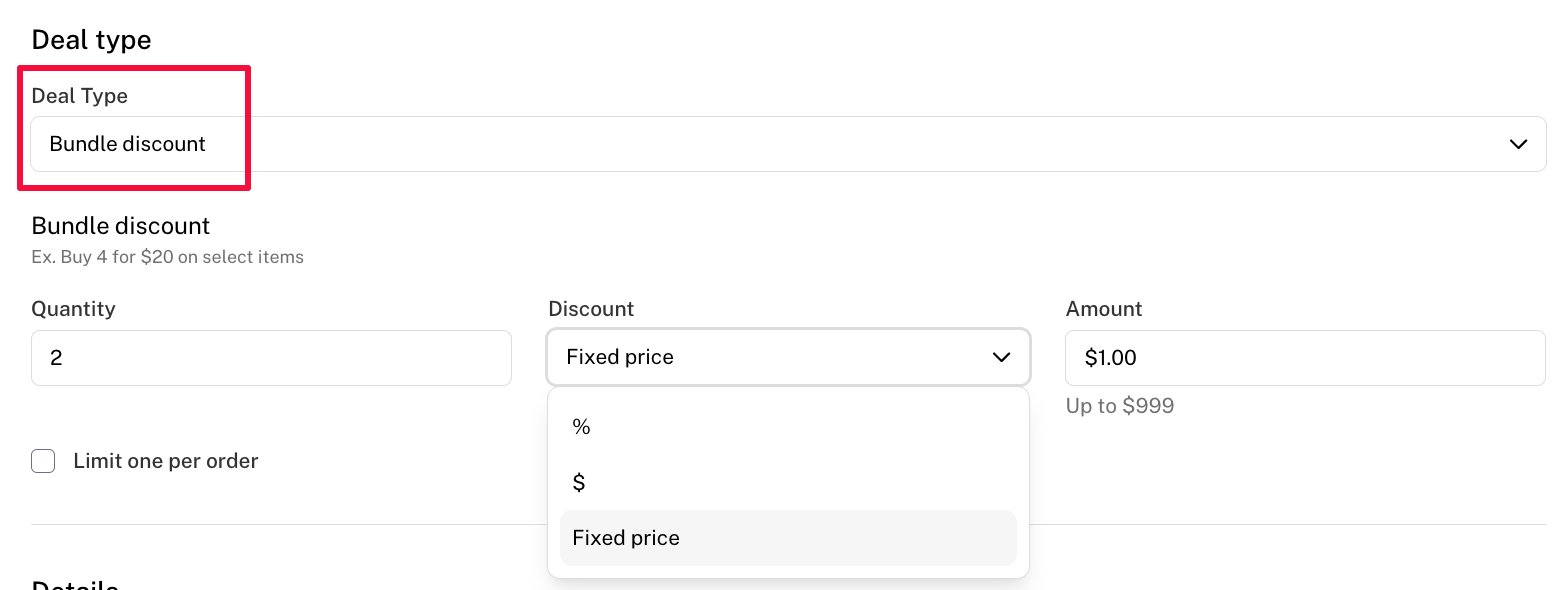Viewport: 1562px width, 590px height.
Task: Click the Bundle discount section subheading
Action: [x=121, y=225]
